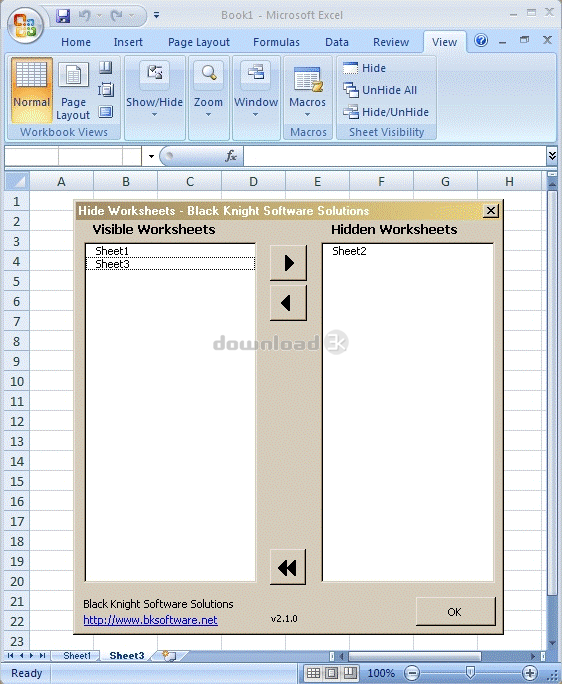Image resolution: width=562 pixels, height=684 pixels.
Task: Open the Formulas ribbon tab
Action: 276,42
